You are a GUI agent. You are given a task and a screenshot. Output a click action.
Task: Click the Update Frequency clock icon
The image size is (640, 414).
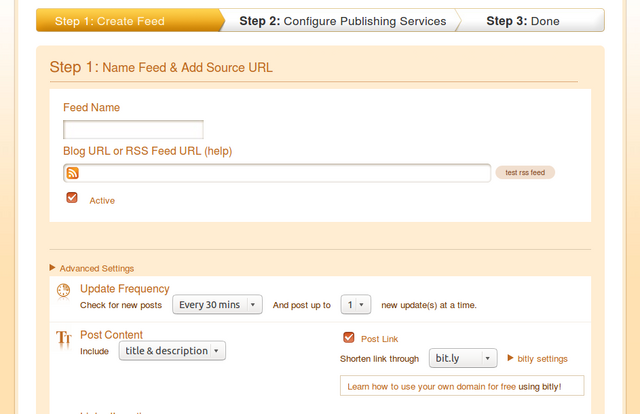click(x=63, y=291)
